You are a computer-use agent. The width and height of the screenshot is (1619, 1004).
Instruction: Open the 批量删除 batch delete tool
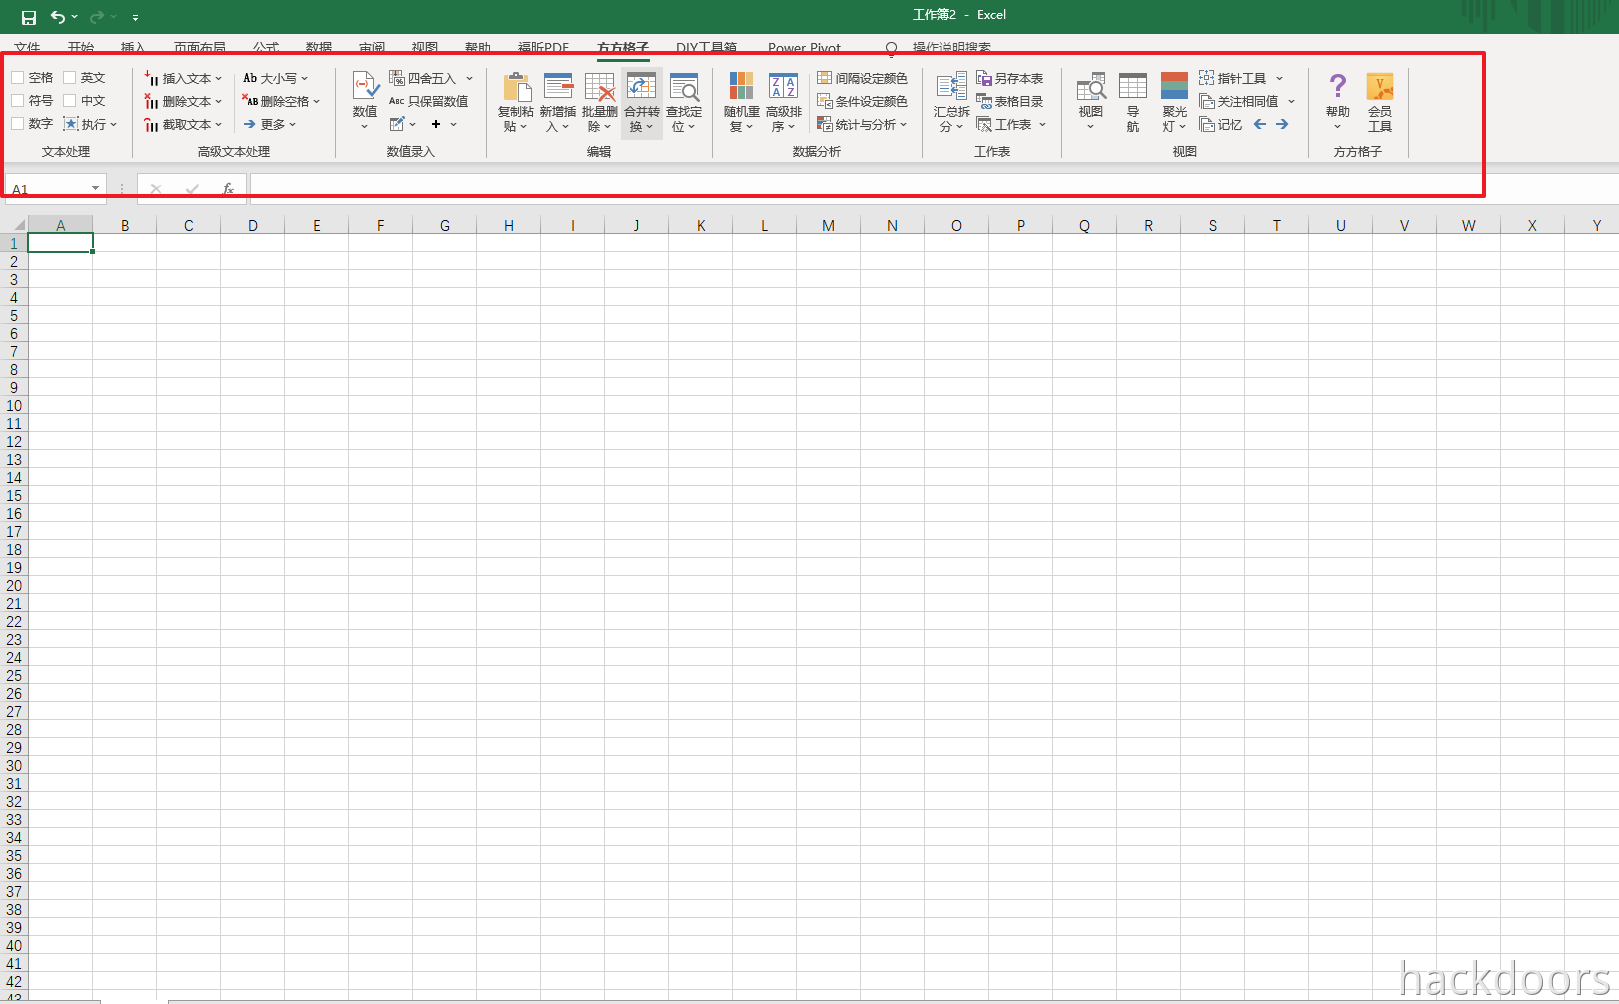click(x=600, y=103)
